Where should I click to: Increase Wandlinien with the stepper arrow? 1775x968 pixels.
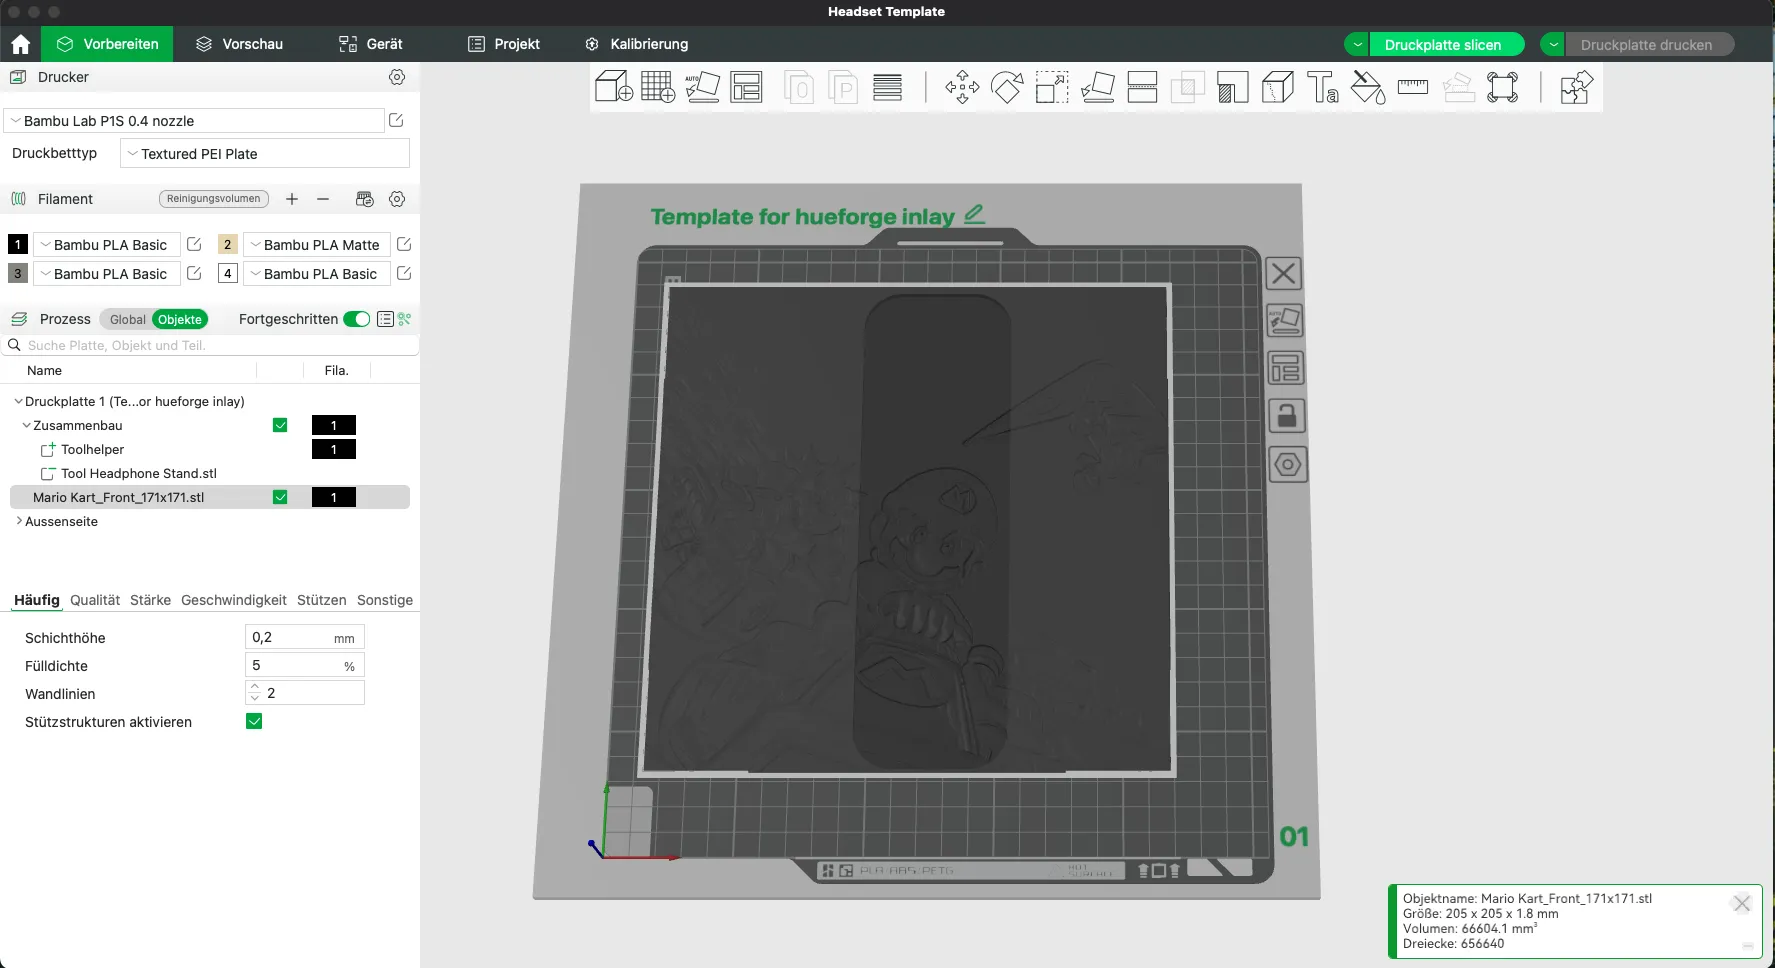(x=254, y=687)
